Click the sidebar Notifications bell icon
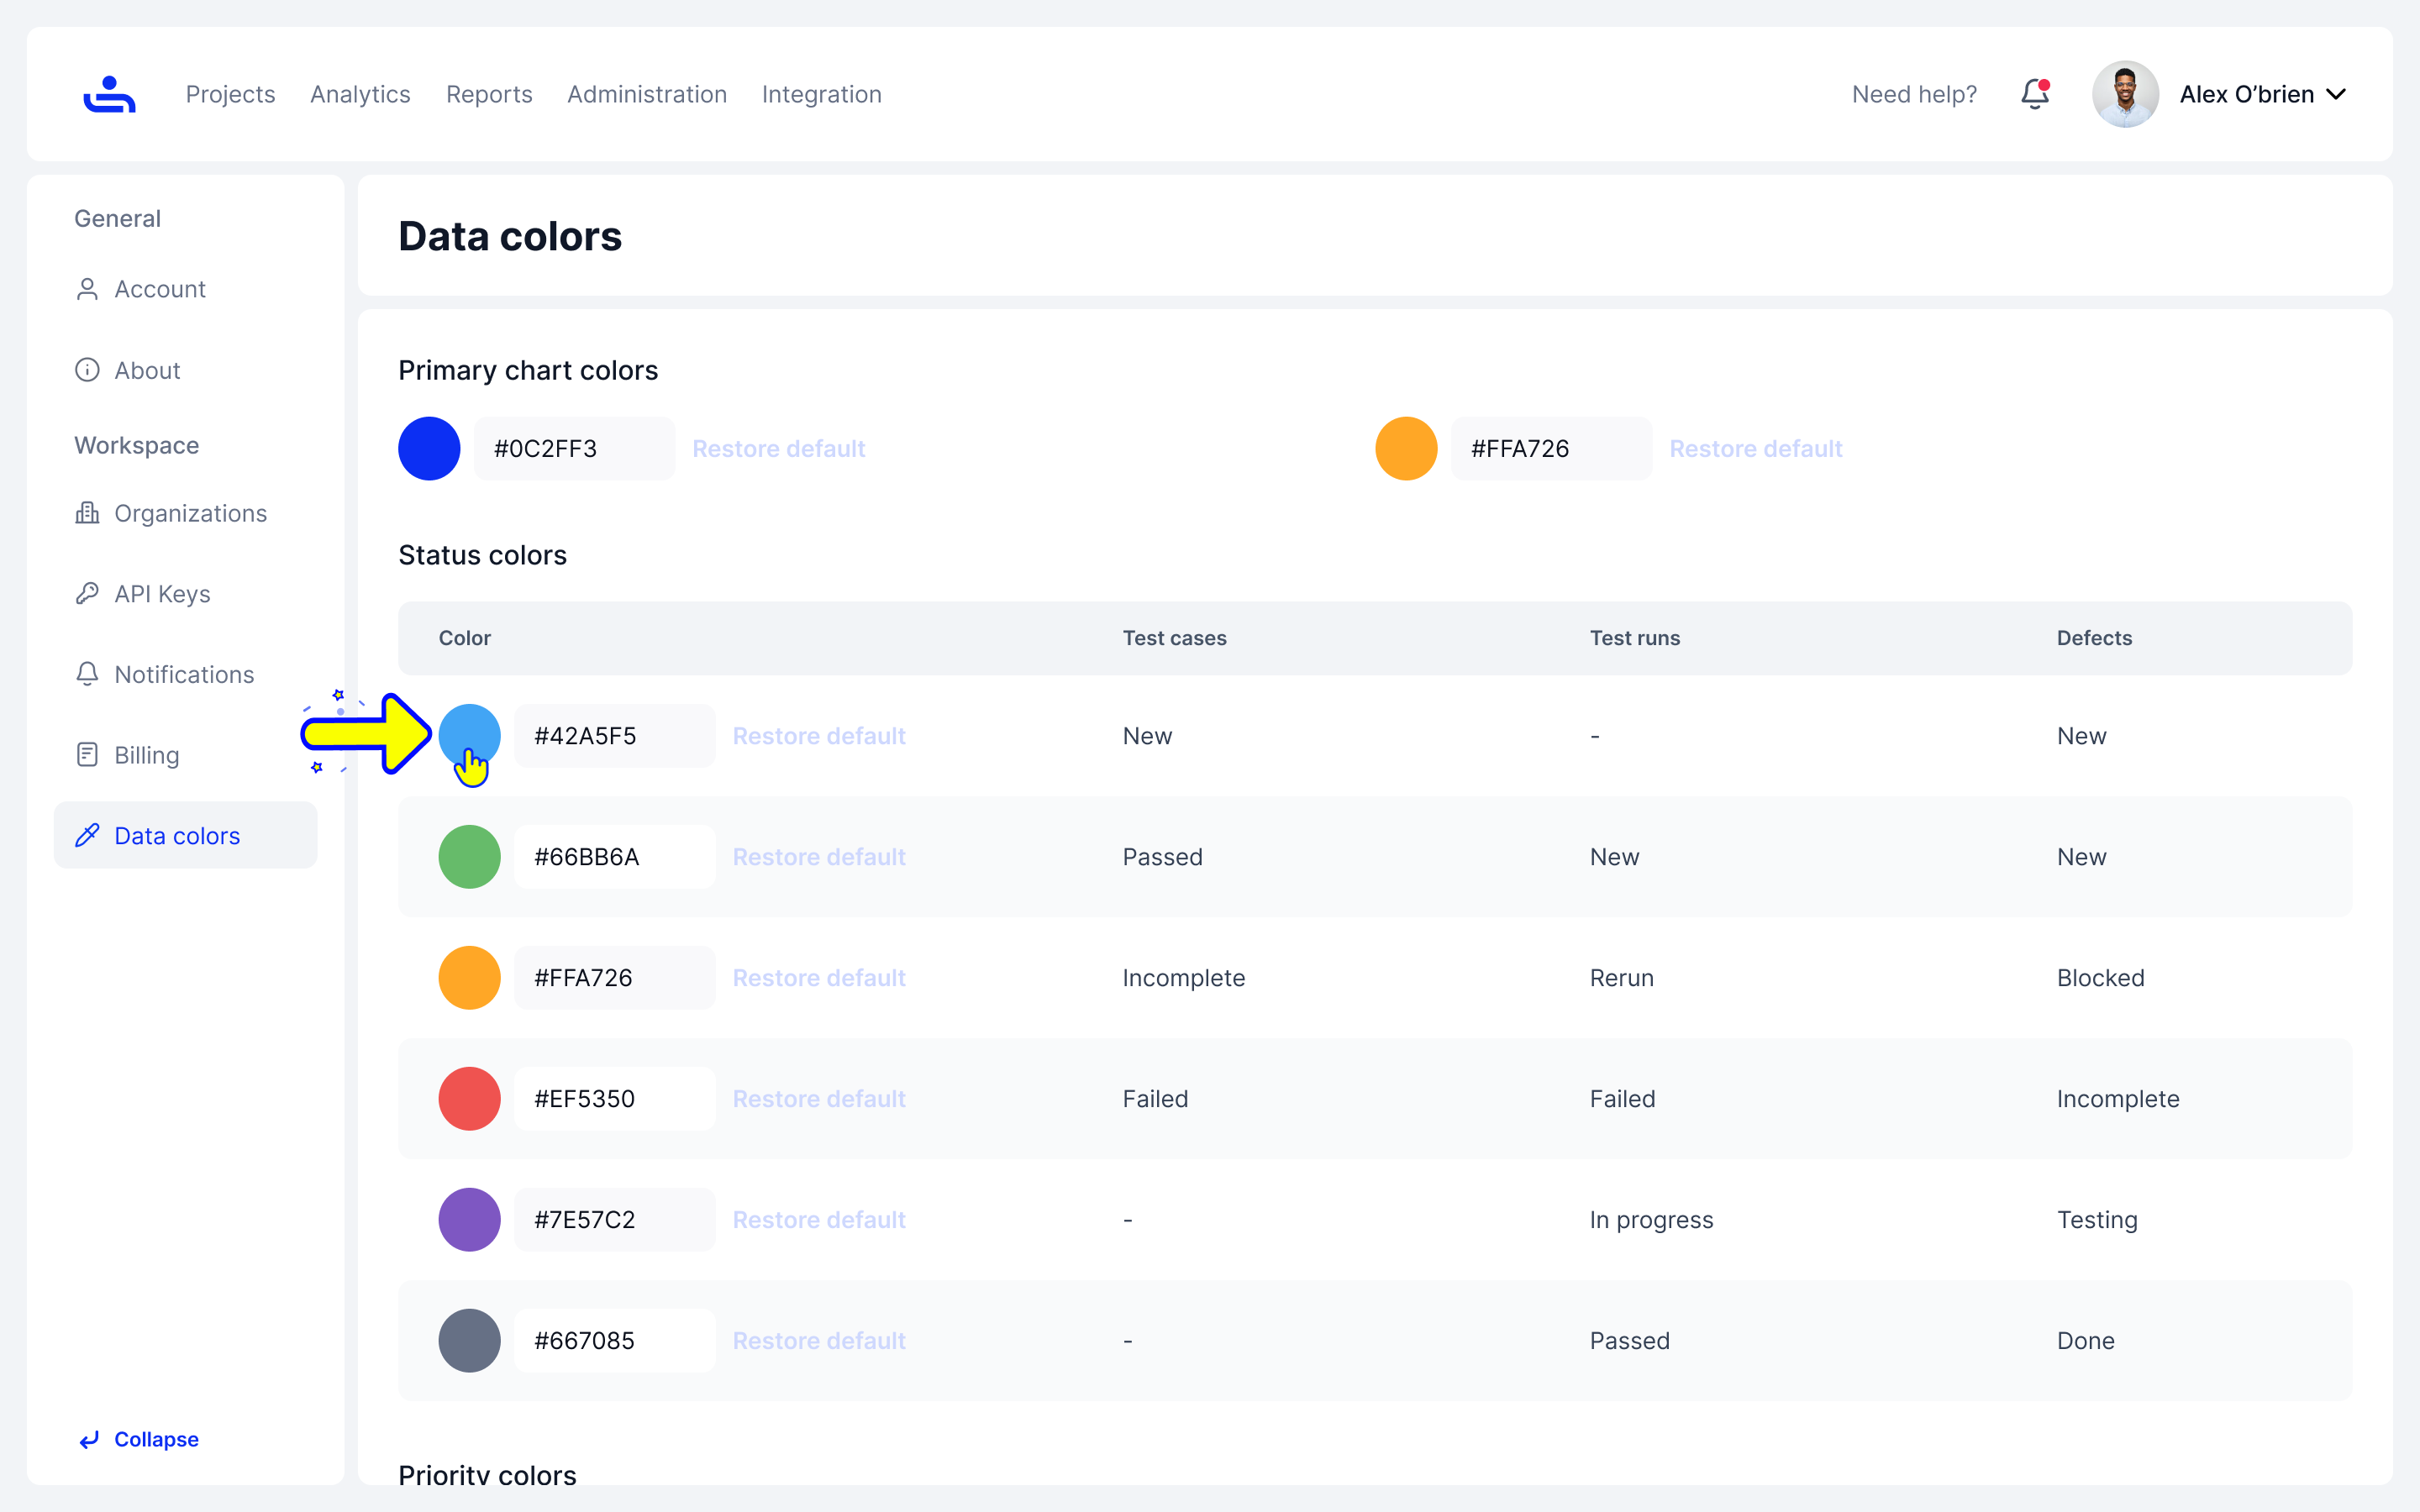 pos(87,674)
